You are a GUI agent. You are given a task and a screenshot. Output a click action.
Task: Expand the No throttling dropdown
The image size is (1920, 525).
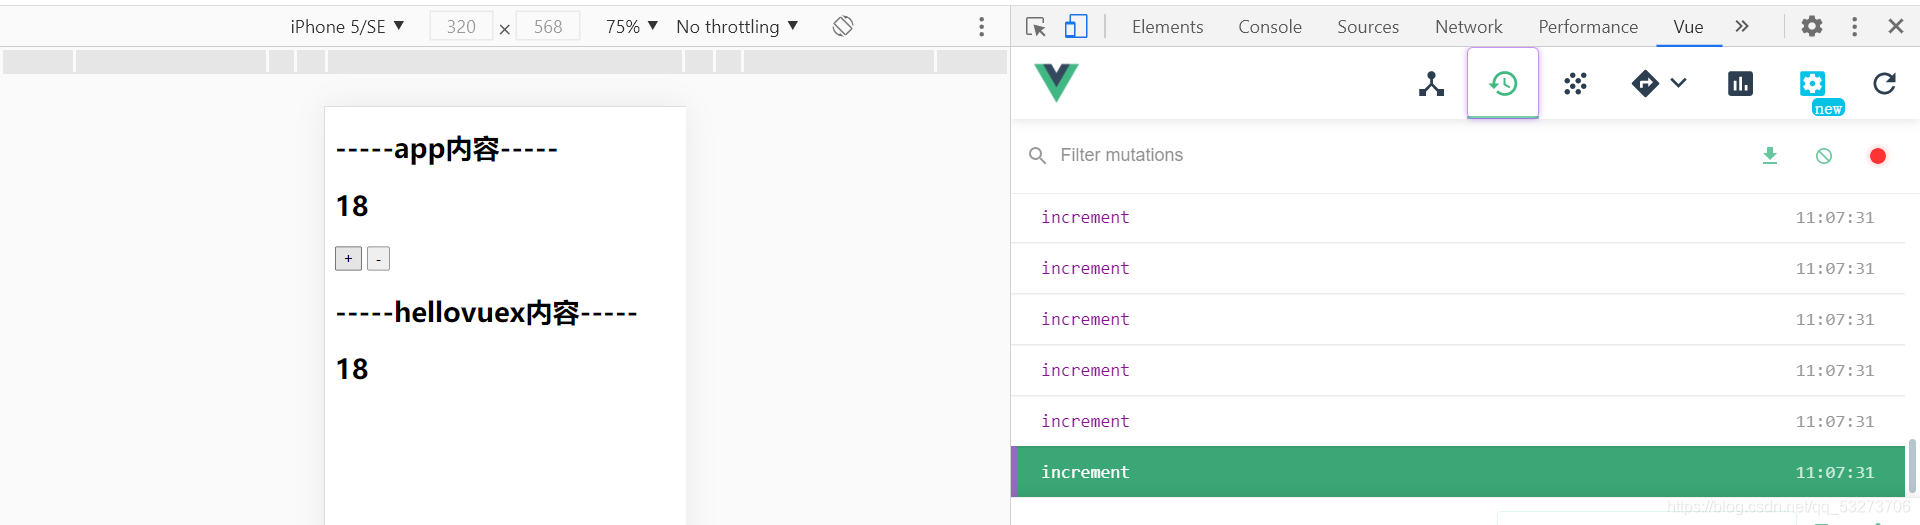[x=737, y=26]
